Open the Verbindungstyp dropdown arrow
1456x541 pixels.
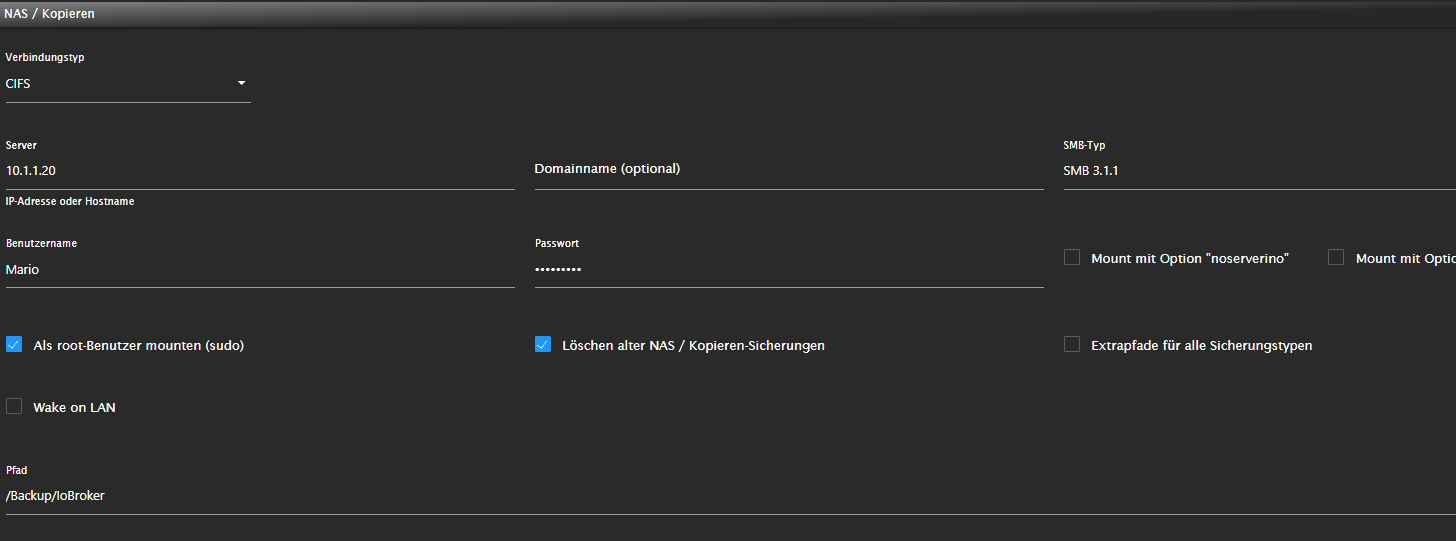(241, 83)
